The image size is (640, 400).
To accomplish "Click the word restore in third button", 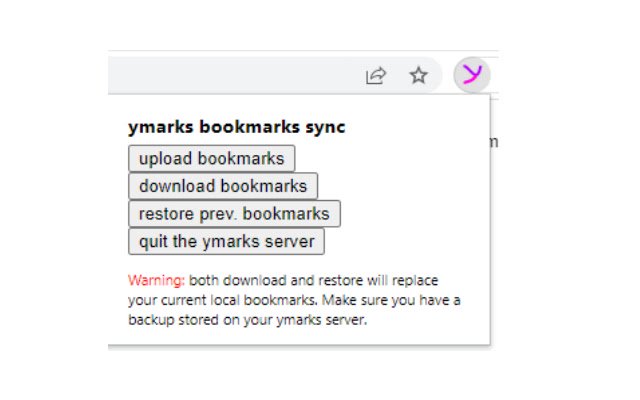I will [165, 214].
